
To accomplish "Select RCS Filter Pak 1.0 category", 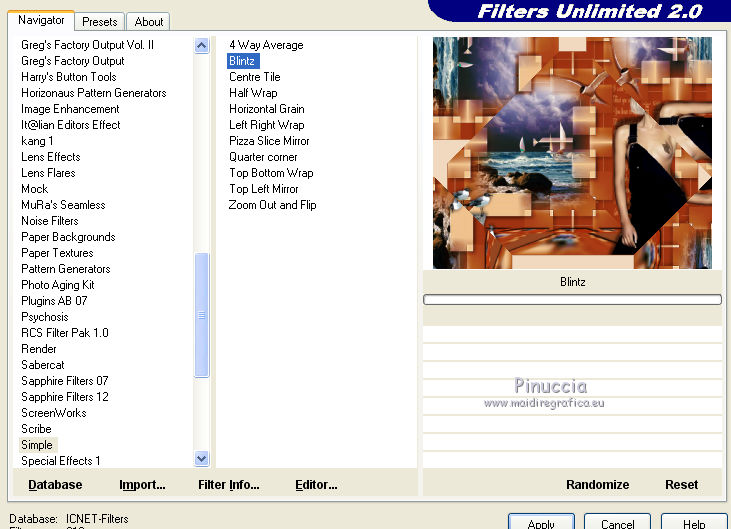I will click(65, 333).
